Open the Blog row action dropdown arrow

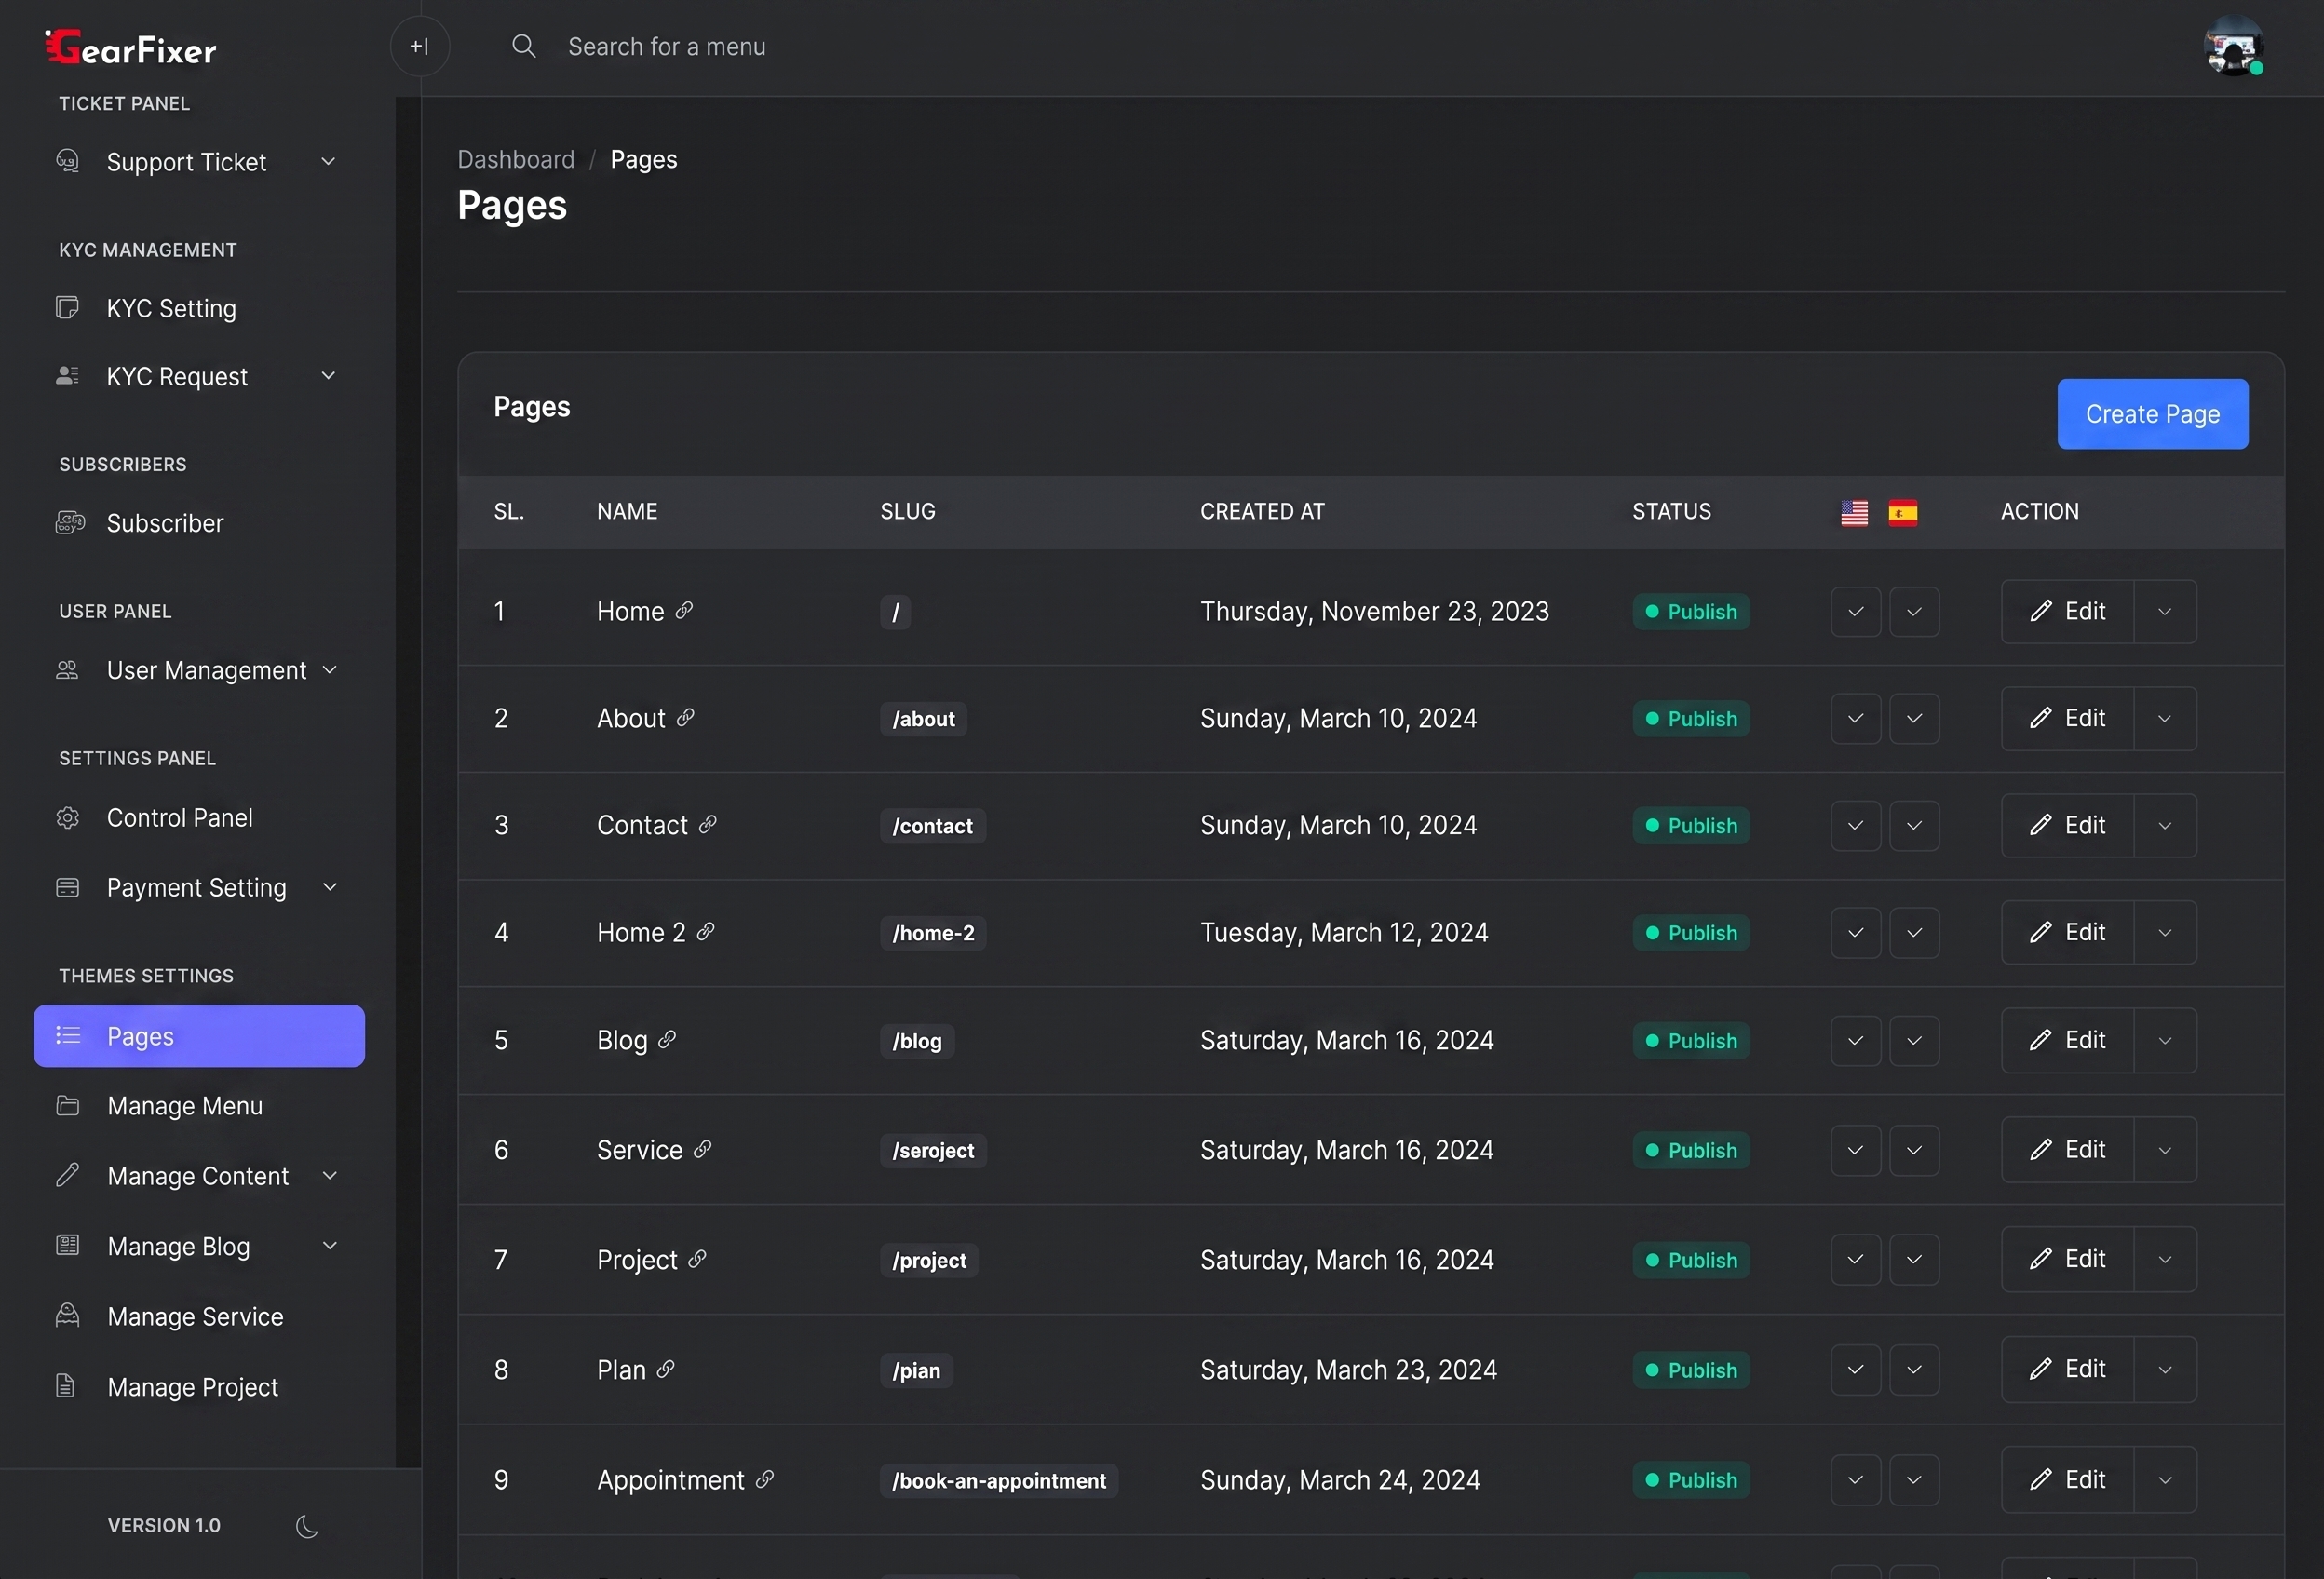click(x=2165, y=1040)
